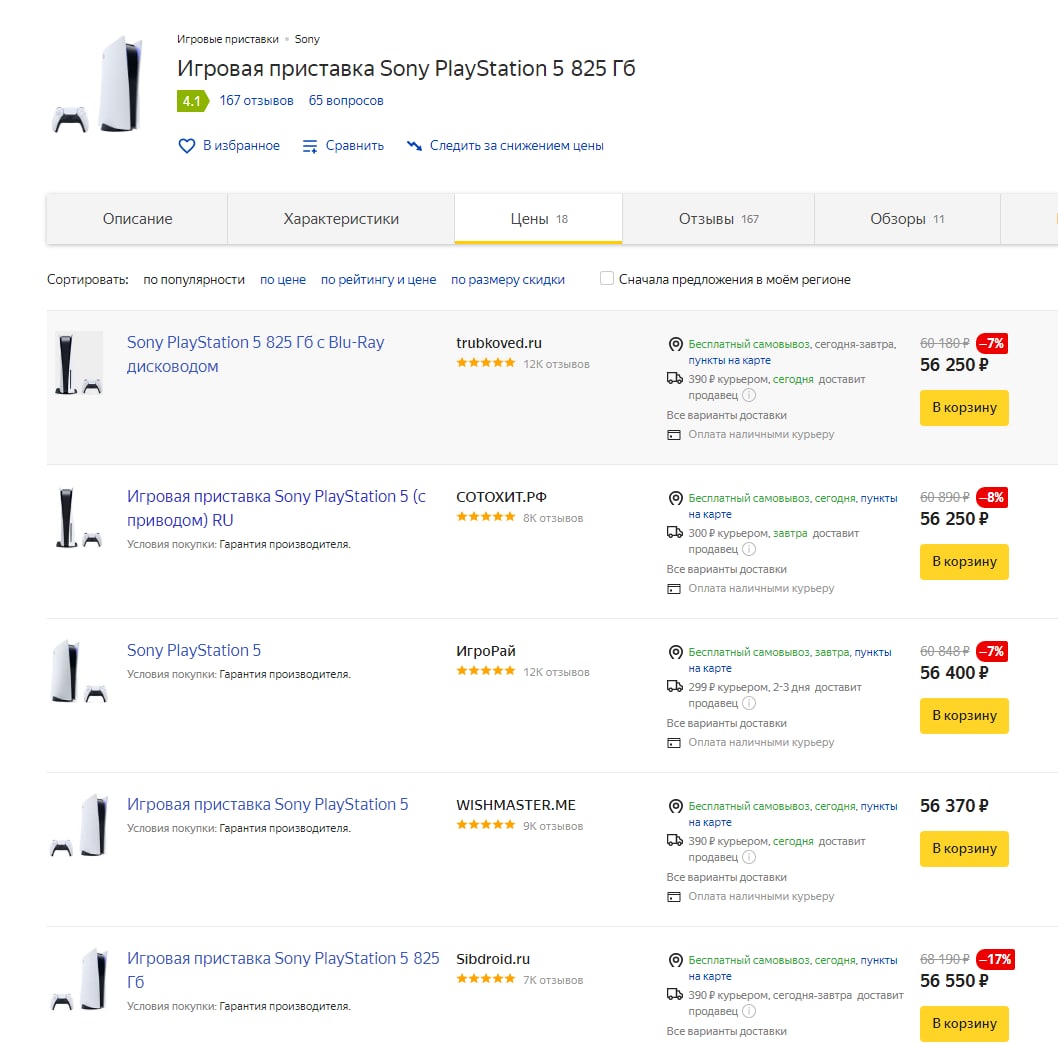Click the green 4.1 rating badge

(x=193, y=101)
